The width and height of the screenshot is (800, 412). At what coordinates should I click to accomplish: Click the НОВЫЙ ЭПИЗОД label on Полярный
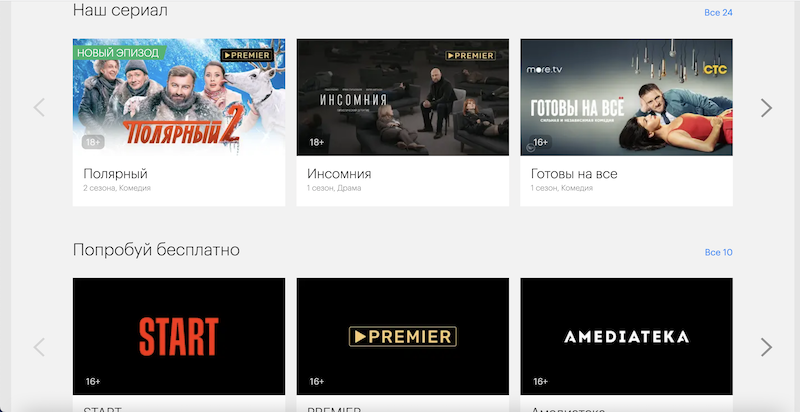pos(119,53)
